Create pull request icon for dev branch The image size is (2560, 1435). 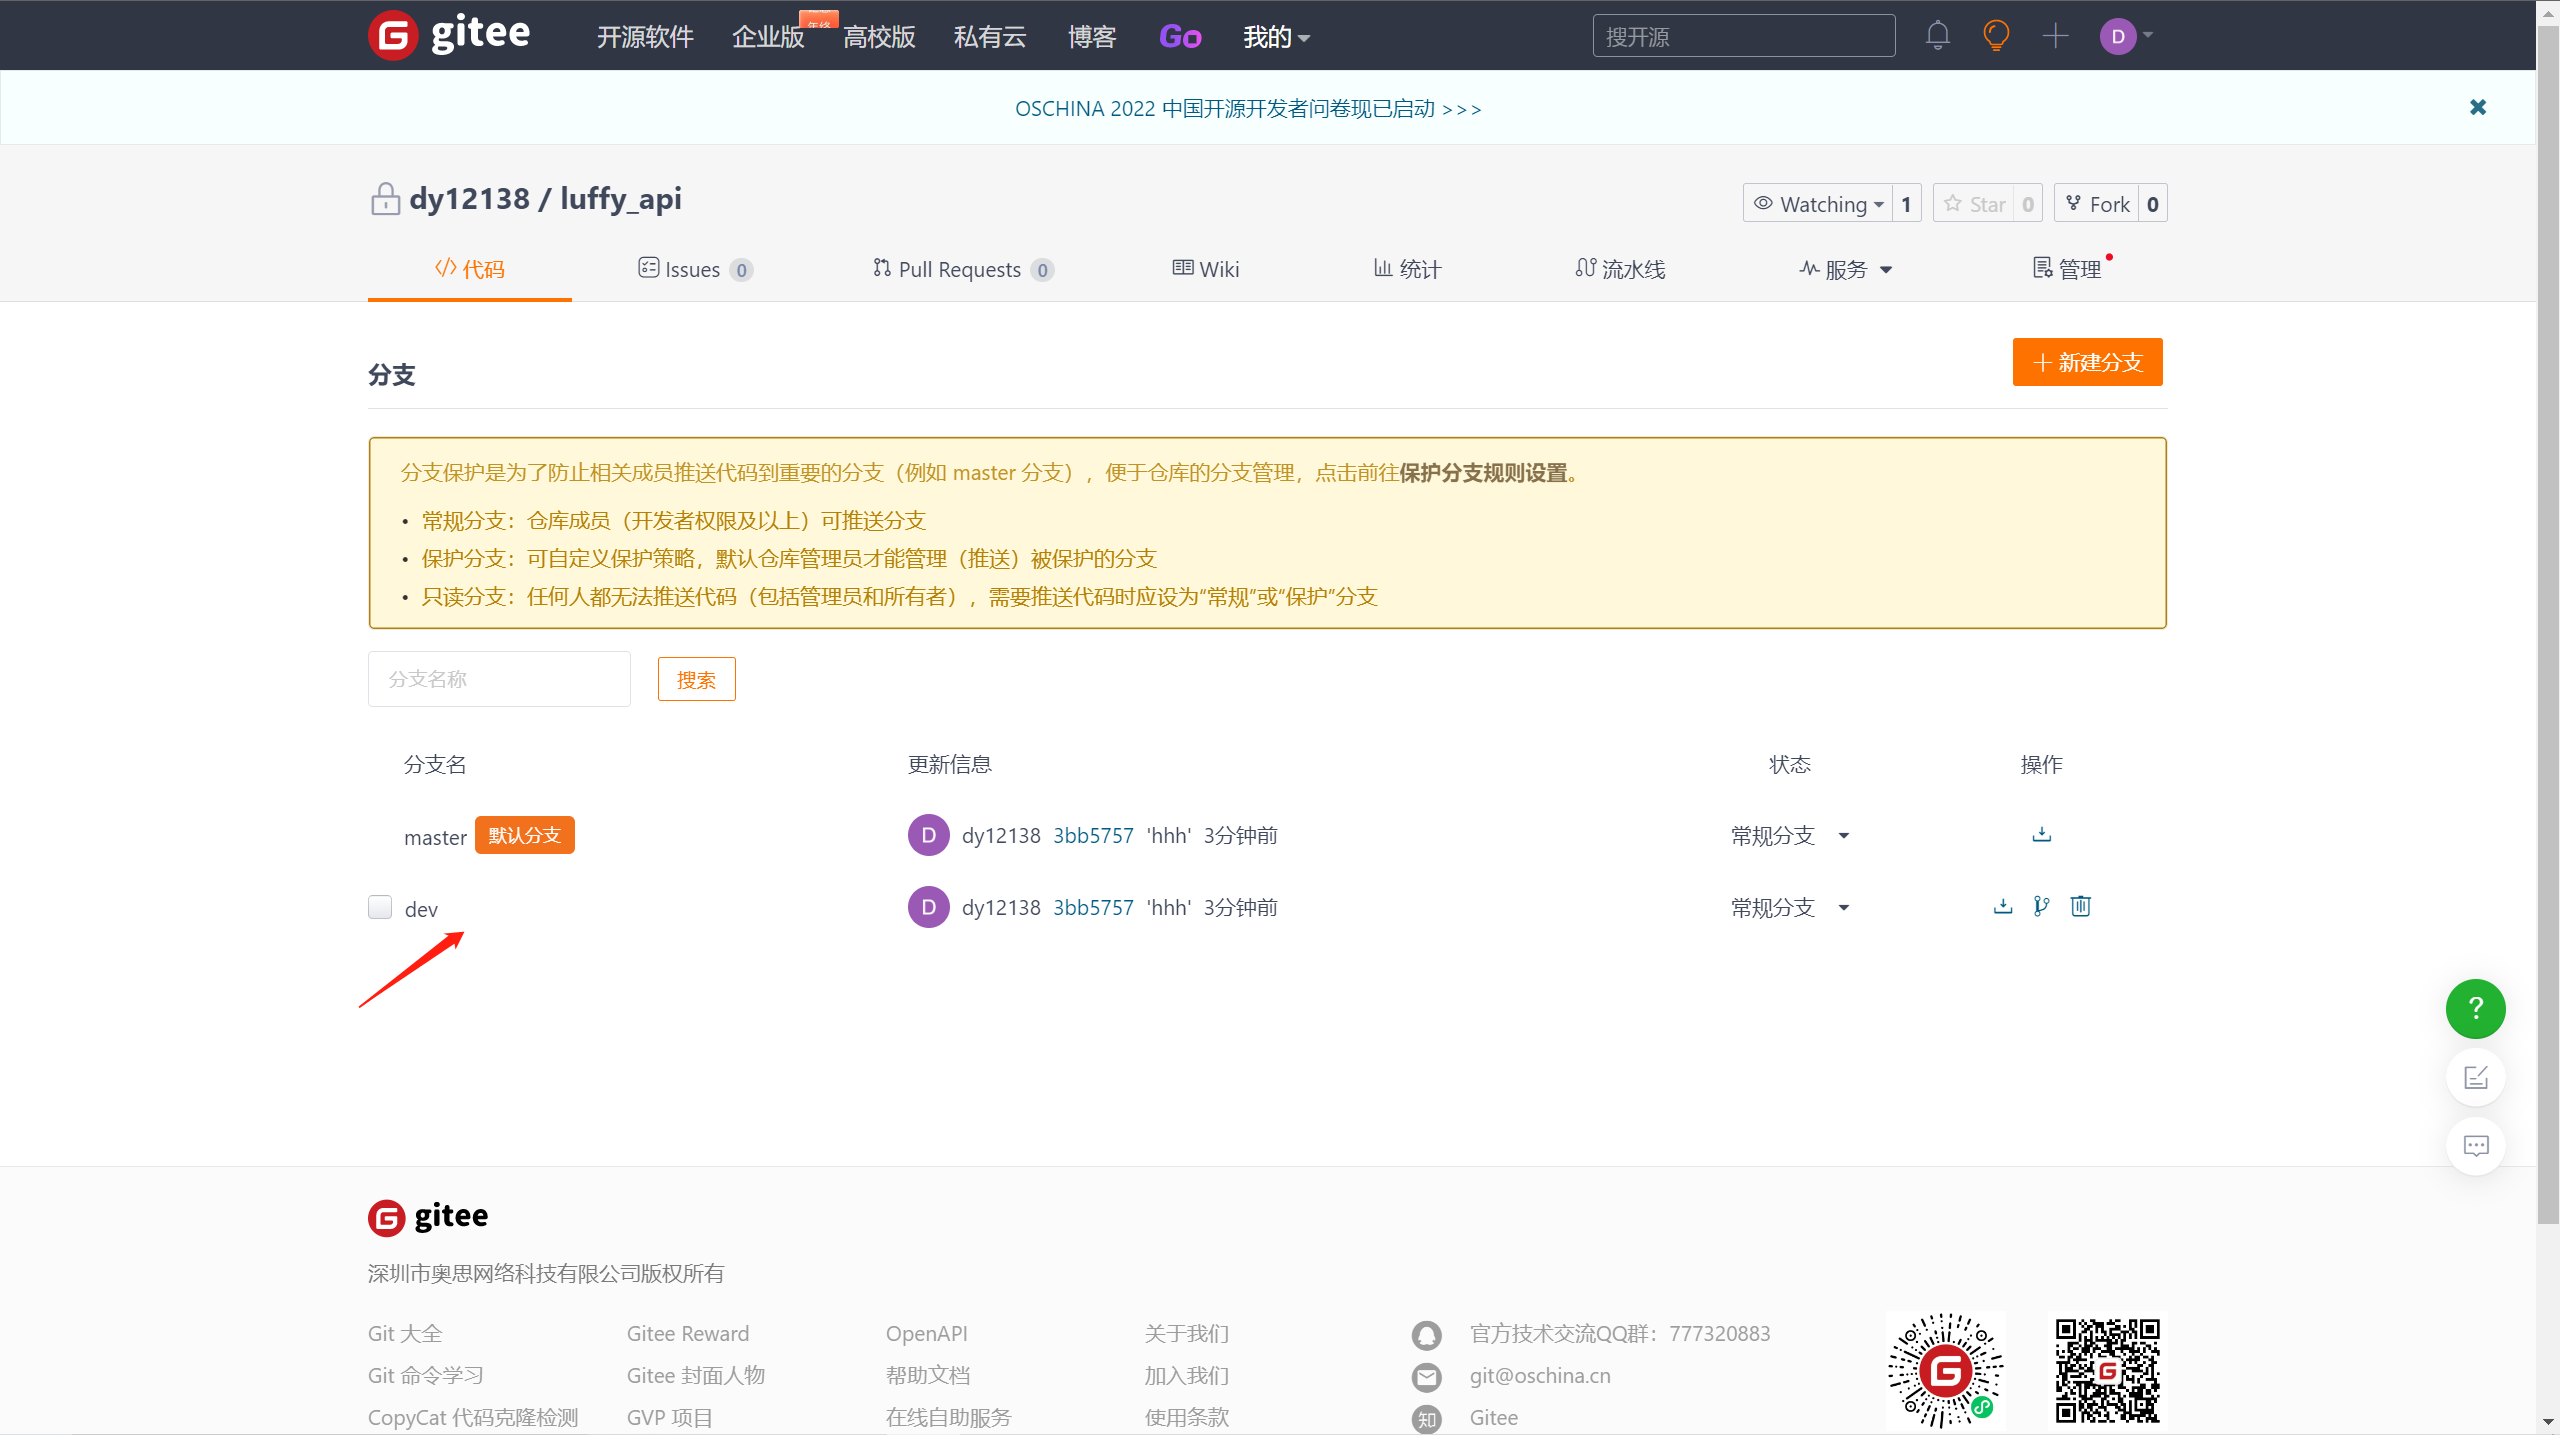pyautogui.click(x=2041, y=906)
